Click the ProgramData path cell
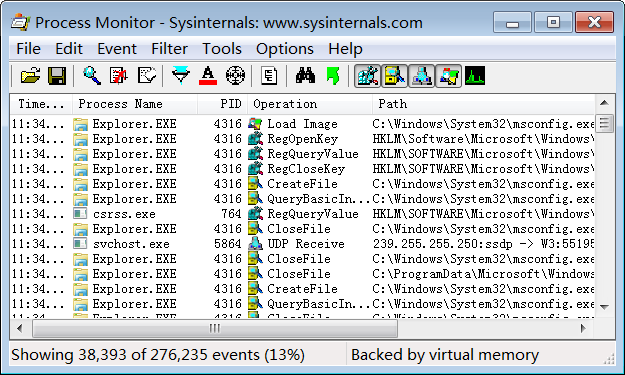Screen dimensions: 625x375 pyautogui.click(x=483, y=274)
